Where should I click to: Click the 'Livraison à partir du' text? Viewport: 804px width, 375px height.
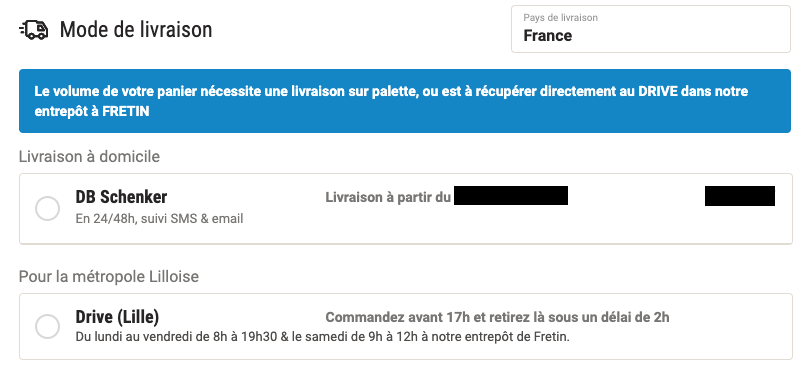pyautogui.click(x=388, y=198)
